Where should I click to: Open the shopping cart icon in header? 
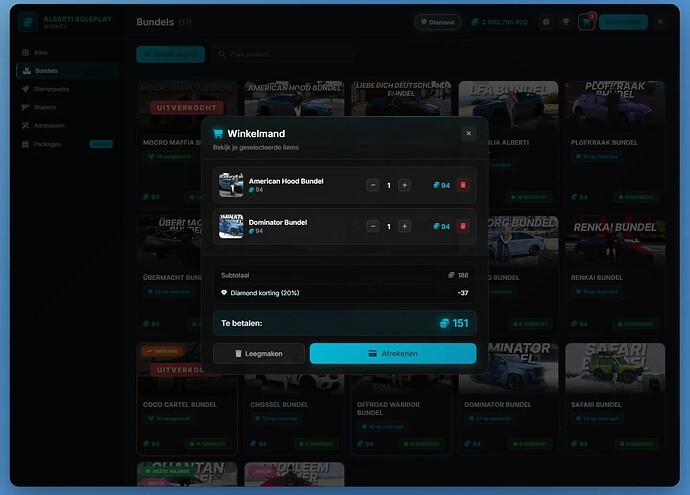click(x=586, y=22)
